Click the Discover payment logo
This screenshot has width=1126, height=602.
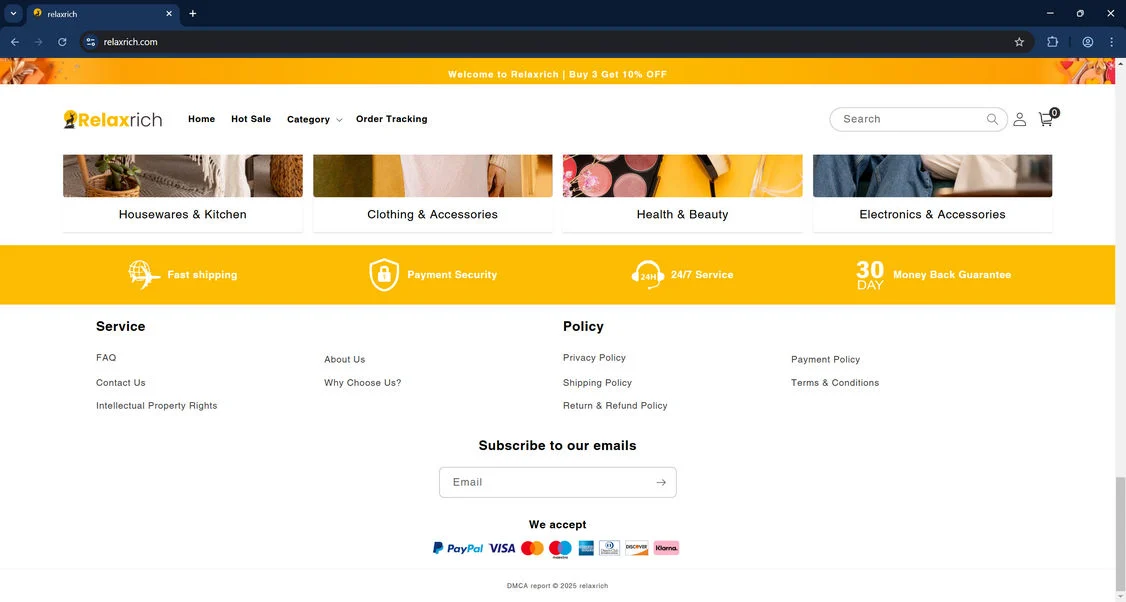pos(636,548)
